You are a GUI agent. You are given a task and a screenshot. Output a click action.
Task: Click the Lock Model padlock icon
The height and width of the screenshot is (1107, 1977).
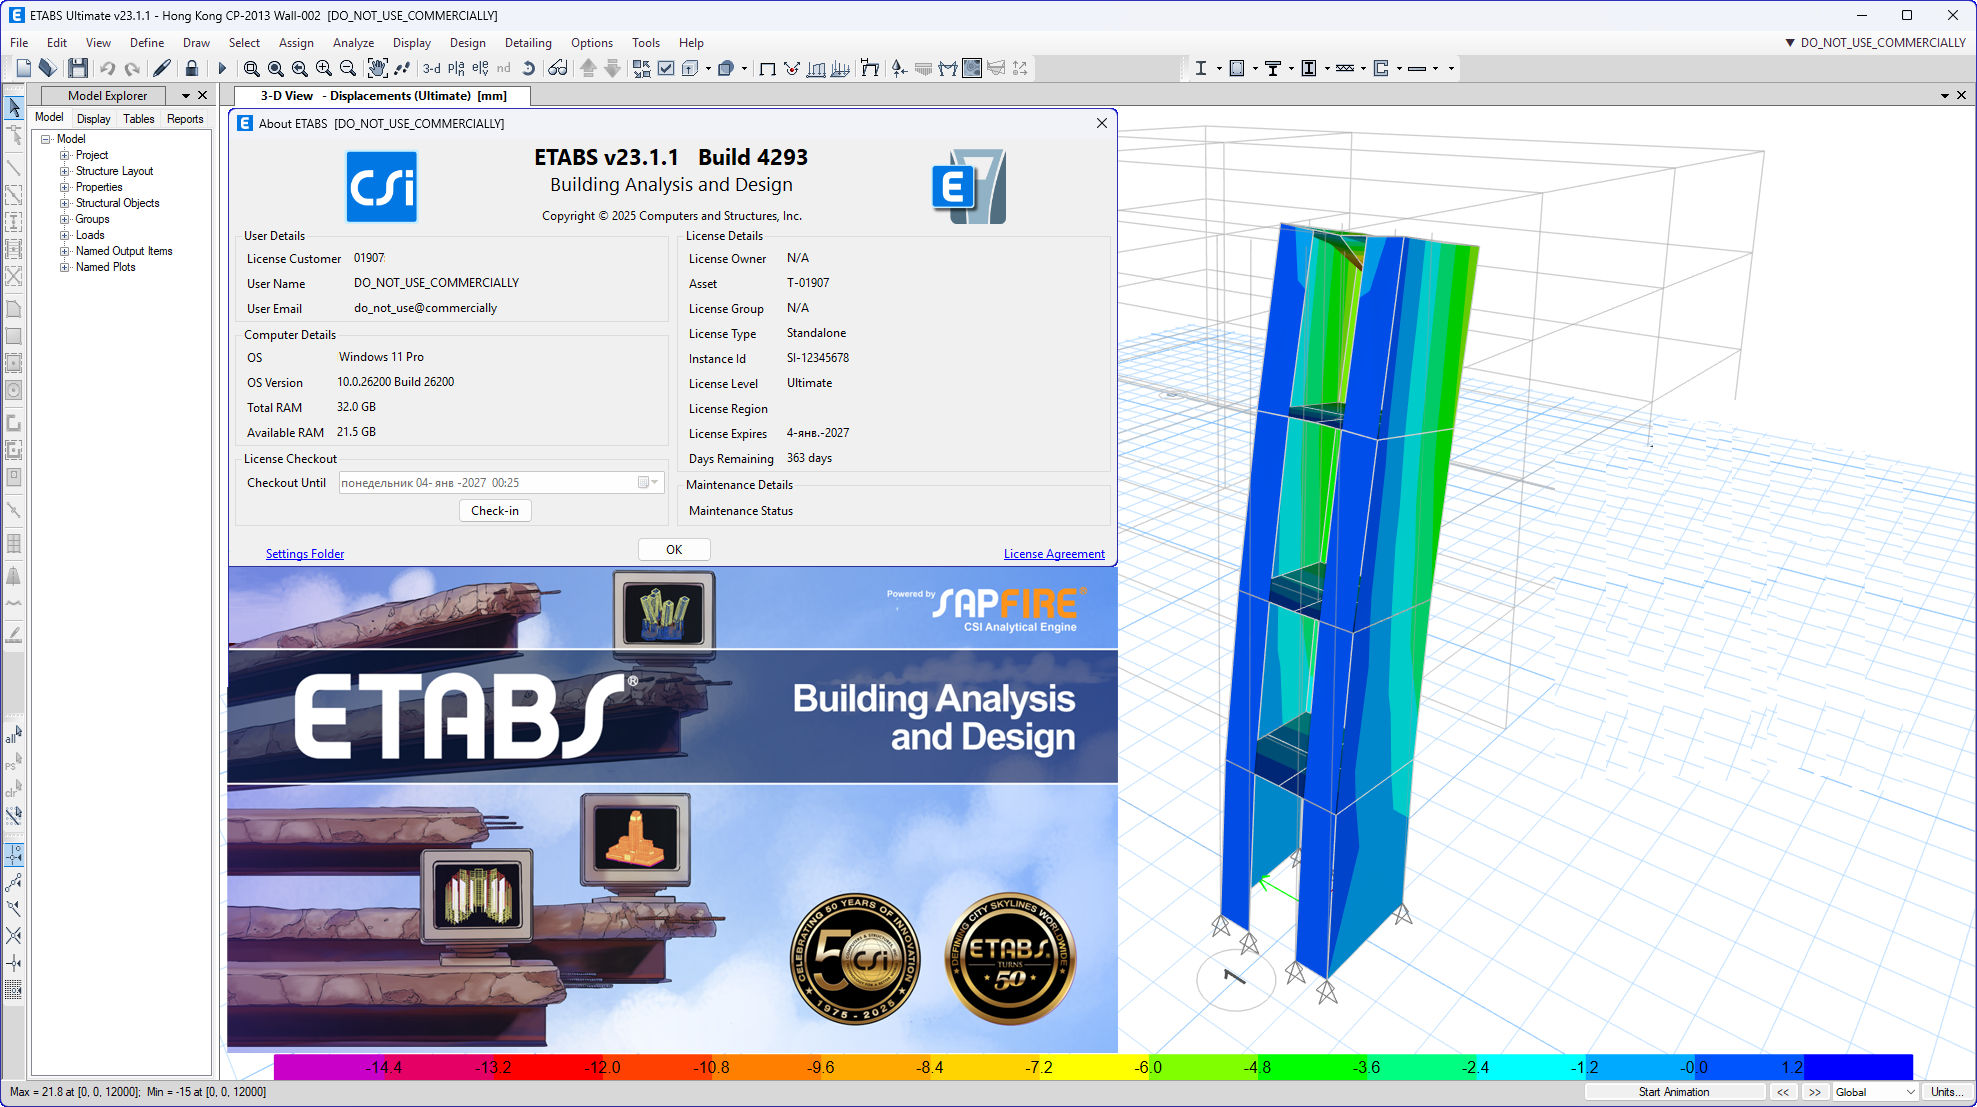pos(192,68)
